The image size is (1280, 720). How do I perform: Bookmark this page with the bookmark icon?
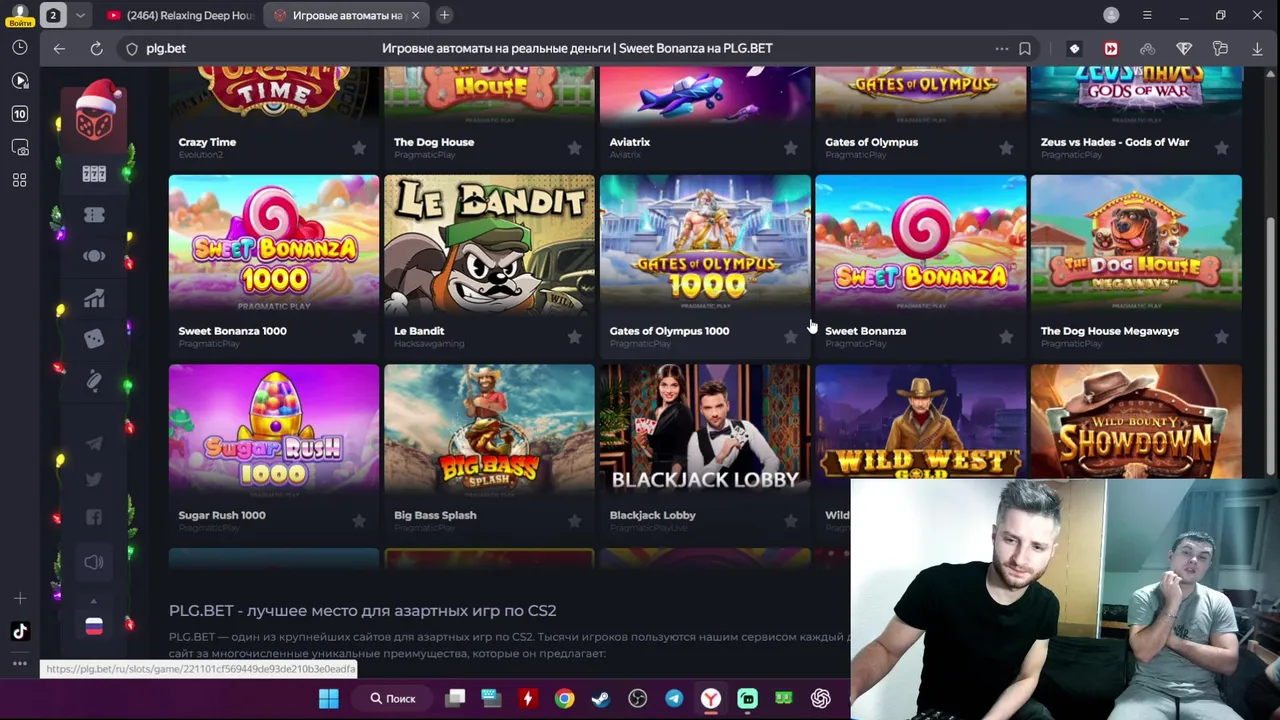point(1025,48)
